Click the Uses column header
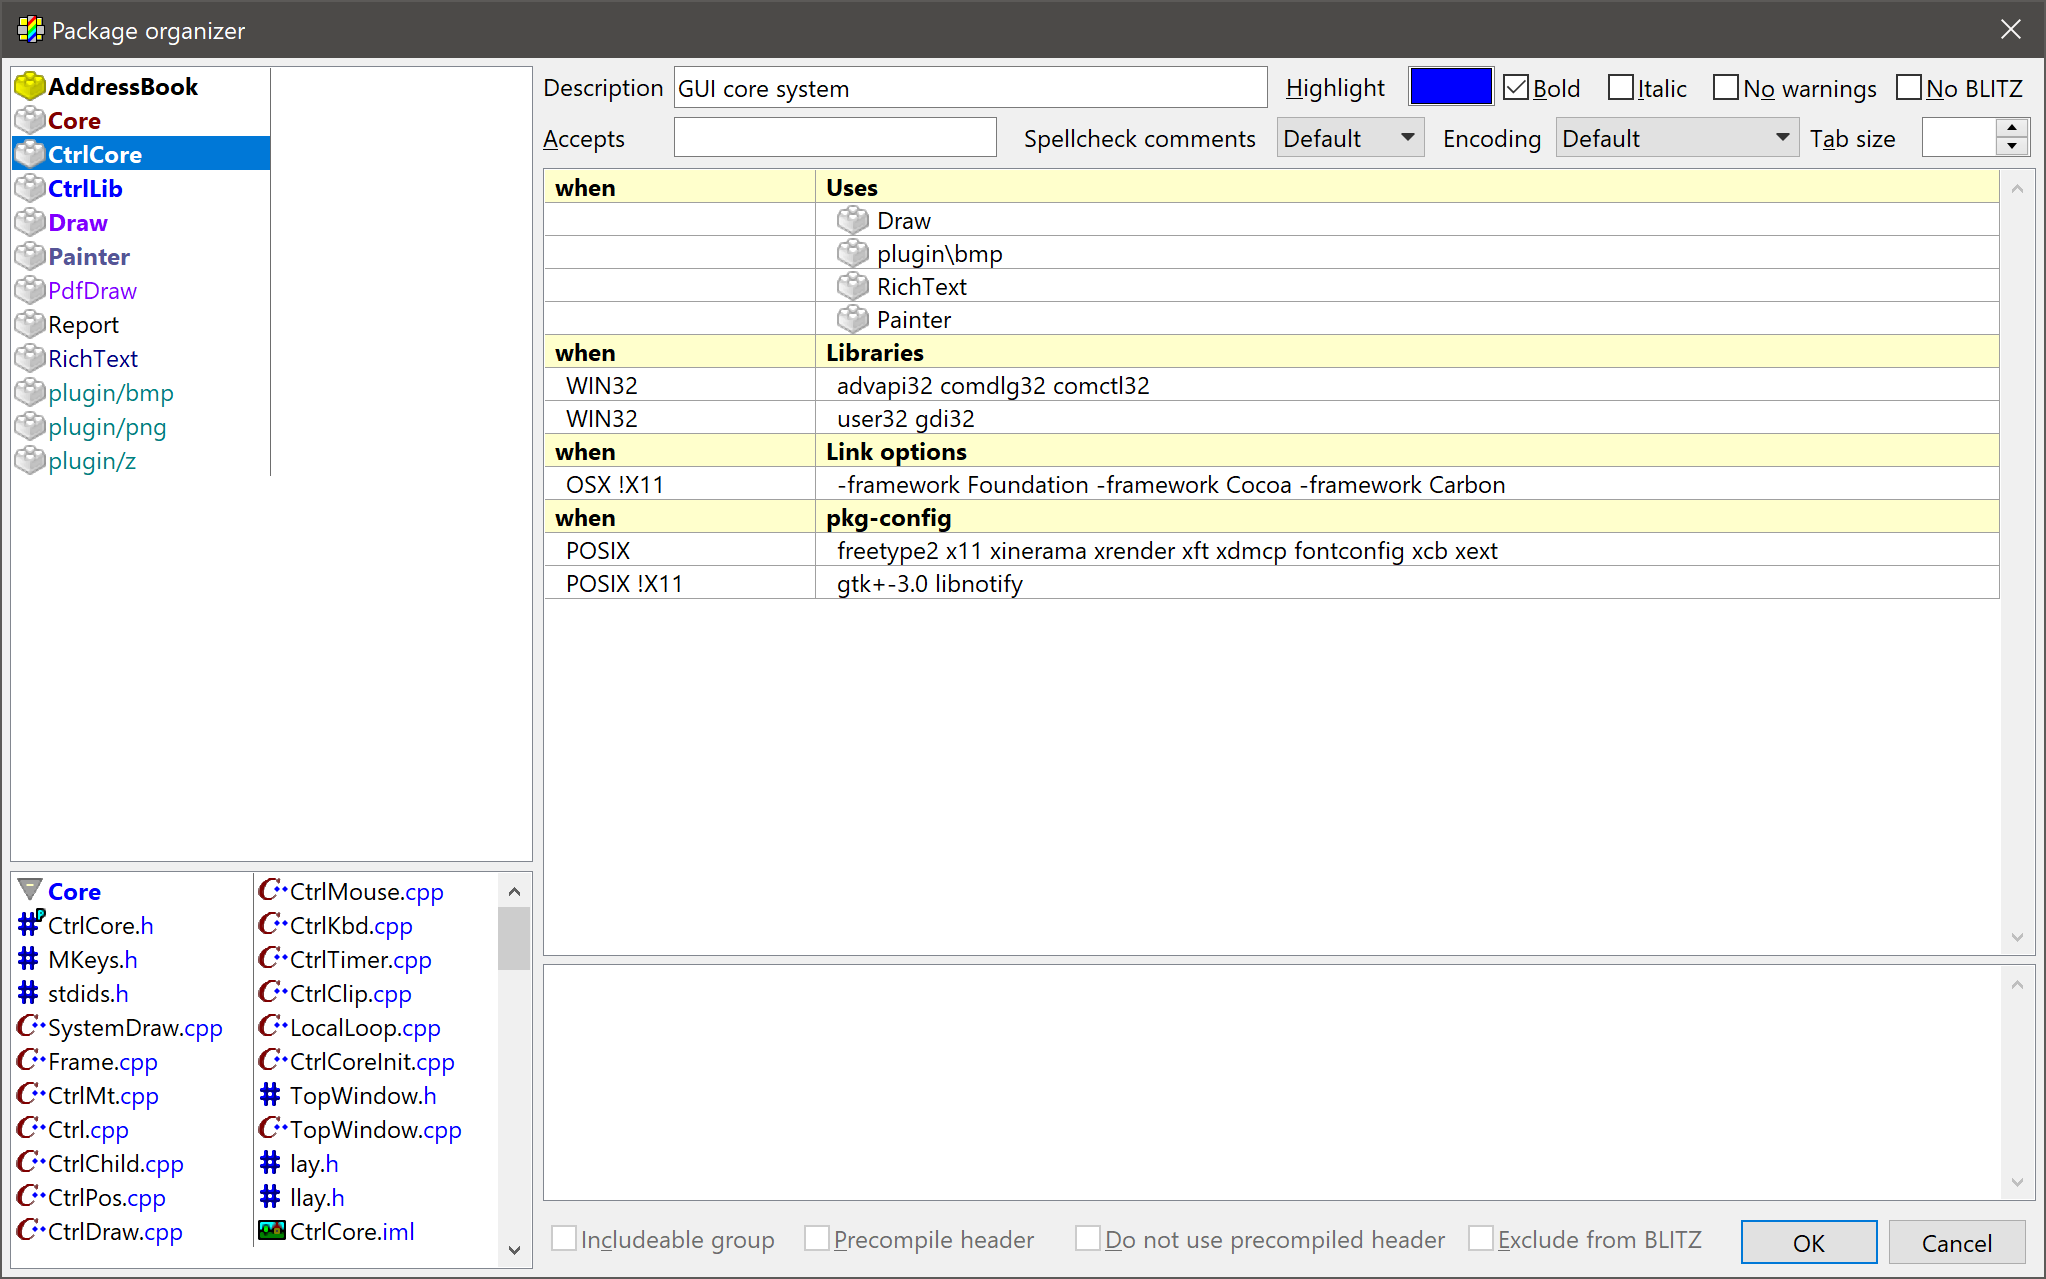The height and width of the screenshot is (1279, 2046). click(x=1407, y=187)
